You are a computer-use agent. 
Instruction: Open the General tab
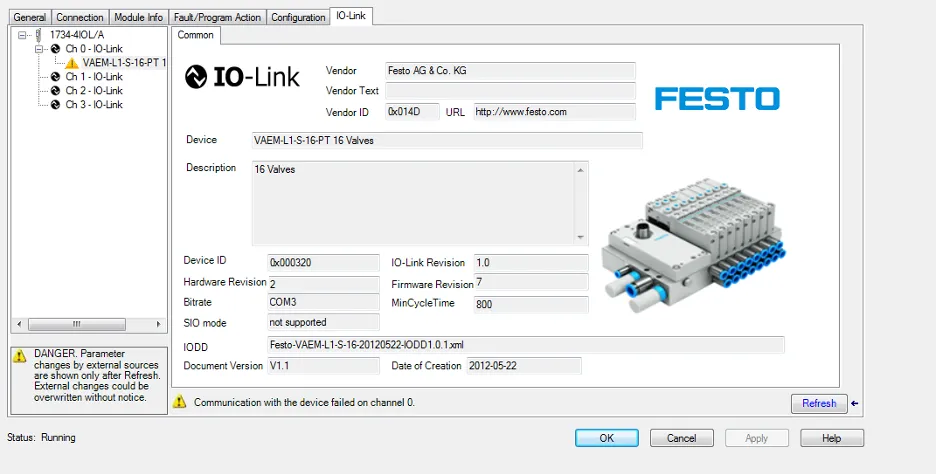point(30,17)
